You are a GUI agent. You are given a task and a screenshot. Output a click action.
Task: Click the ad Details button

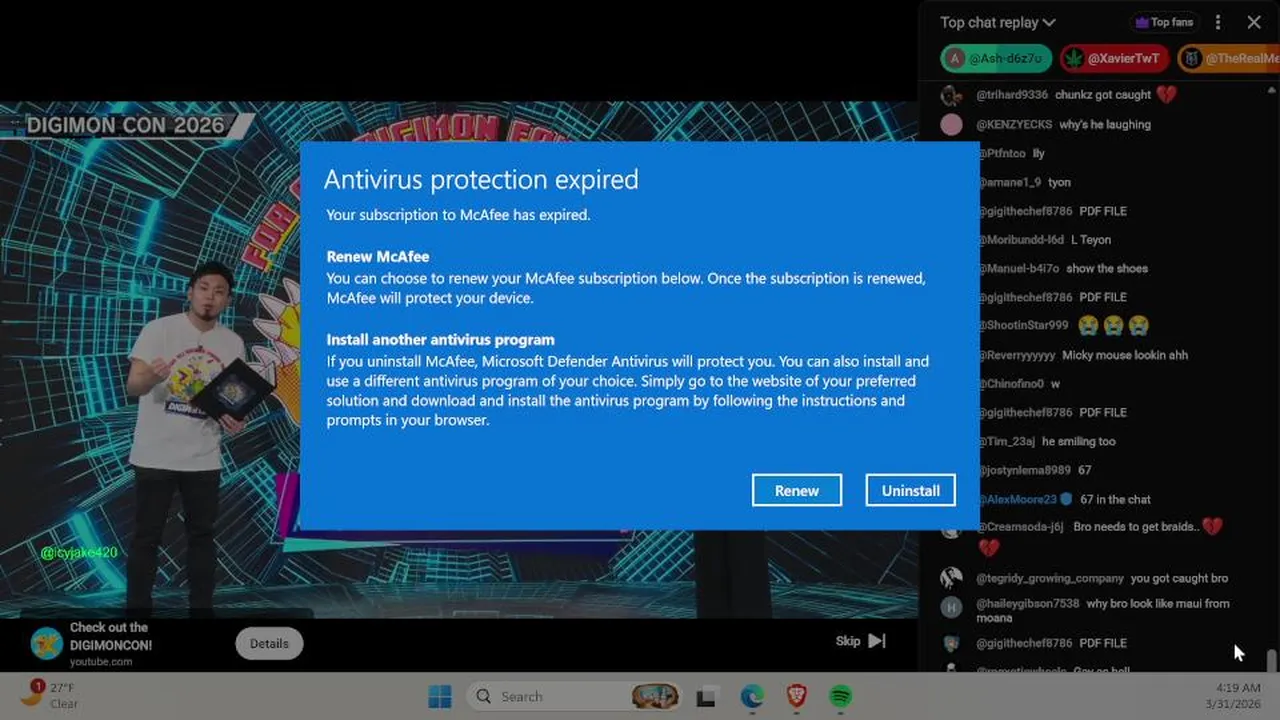click(269, 644)
